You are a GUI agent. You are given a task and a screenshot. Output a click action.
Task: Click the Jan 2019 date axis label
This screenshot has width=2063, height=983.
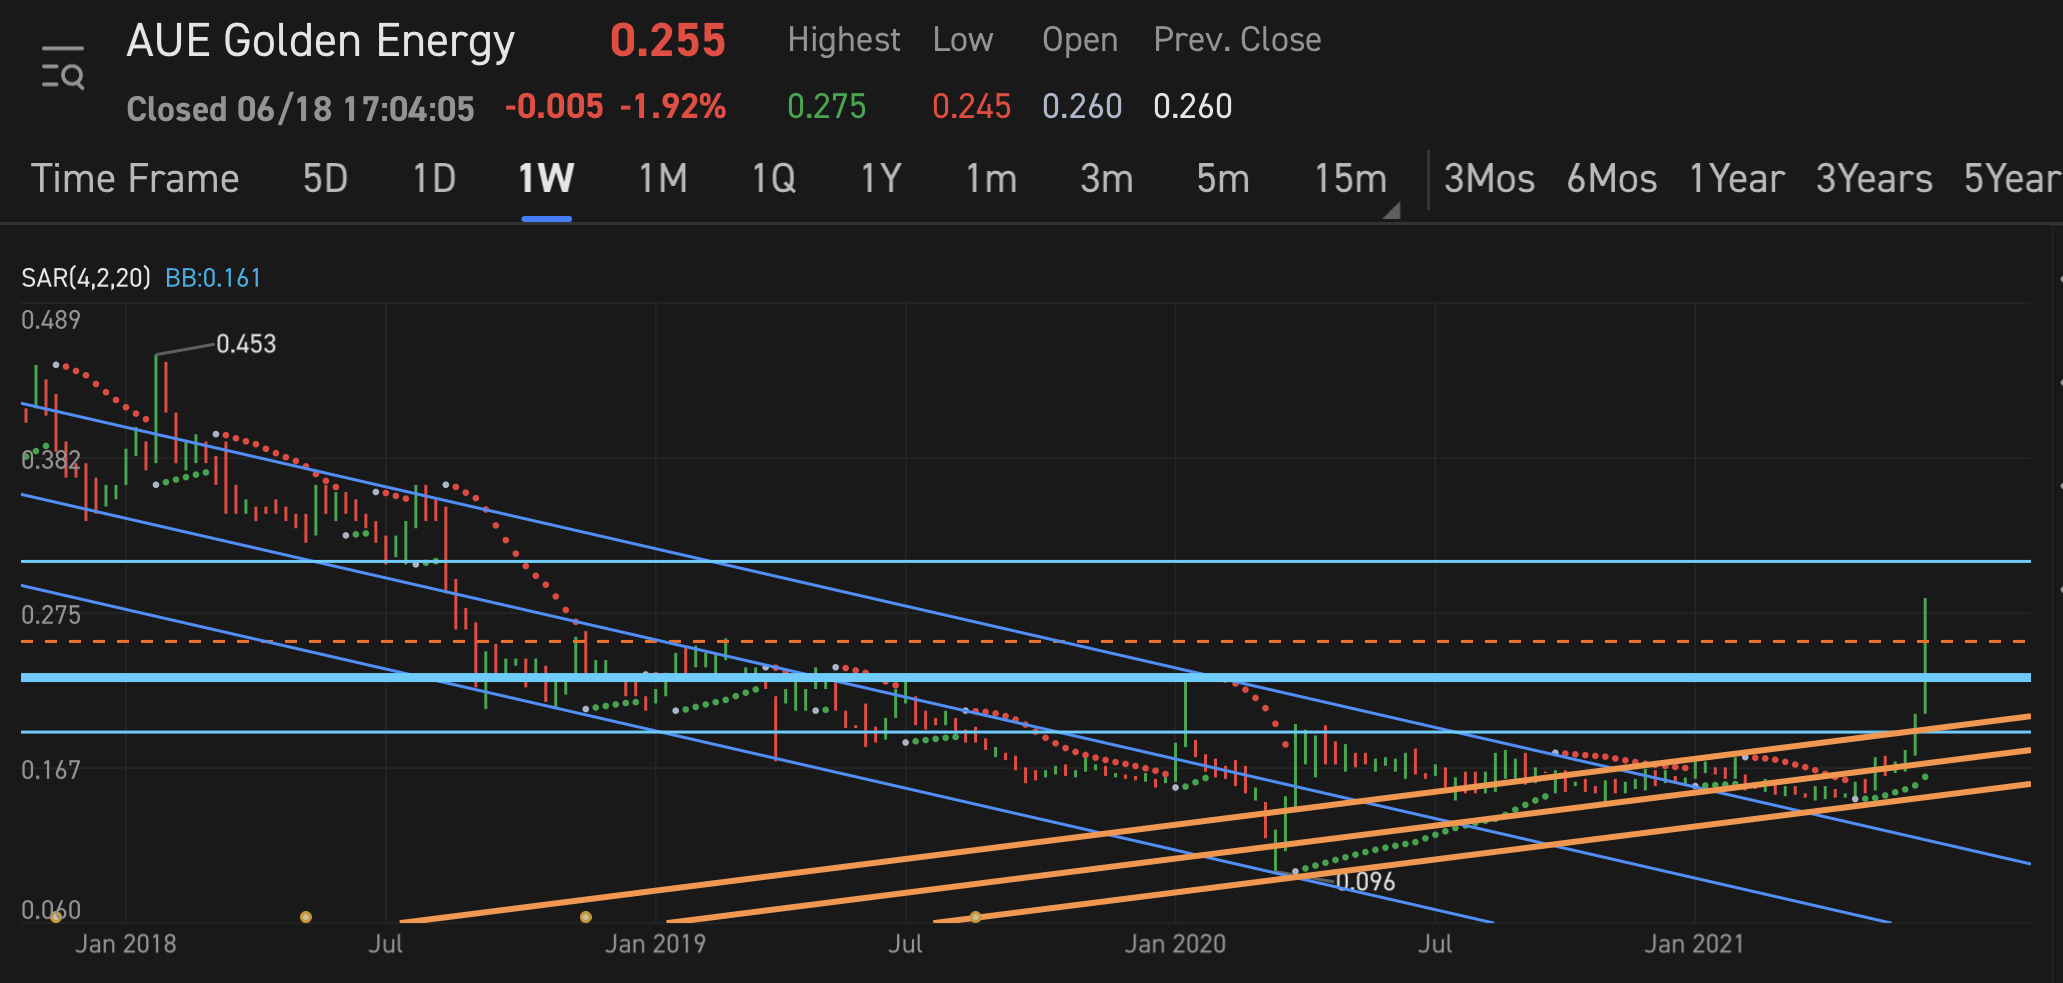point(655,944)
